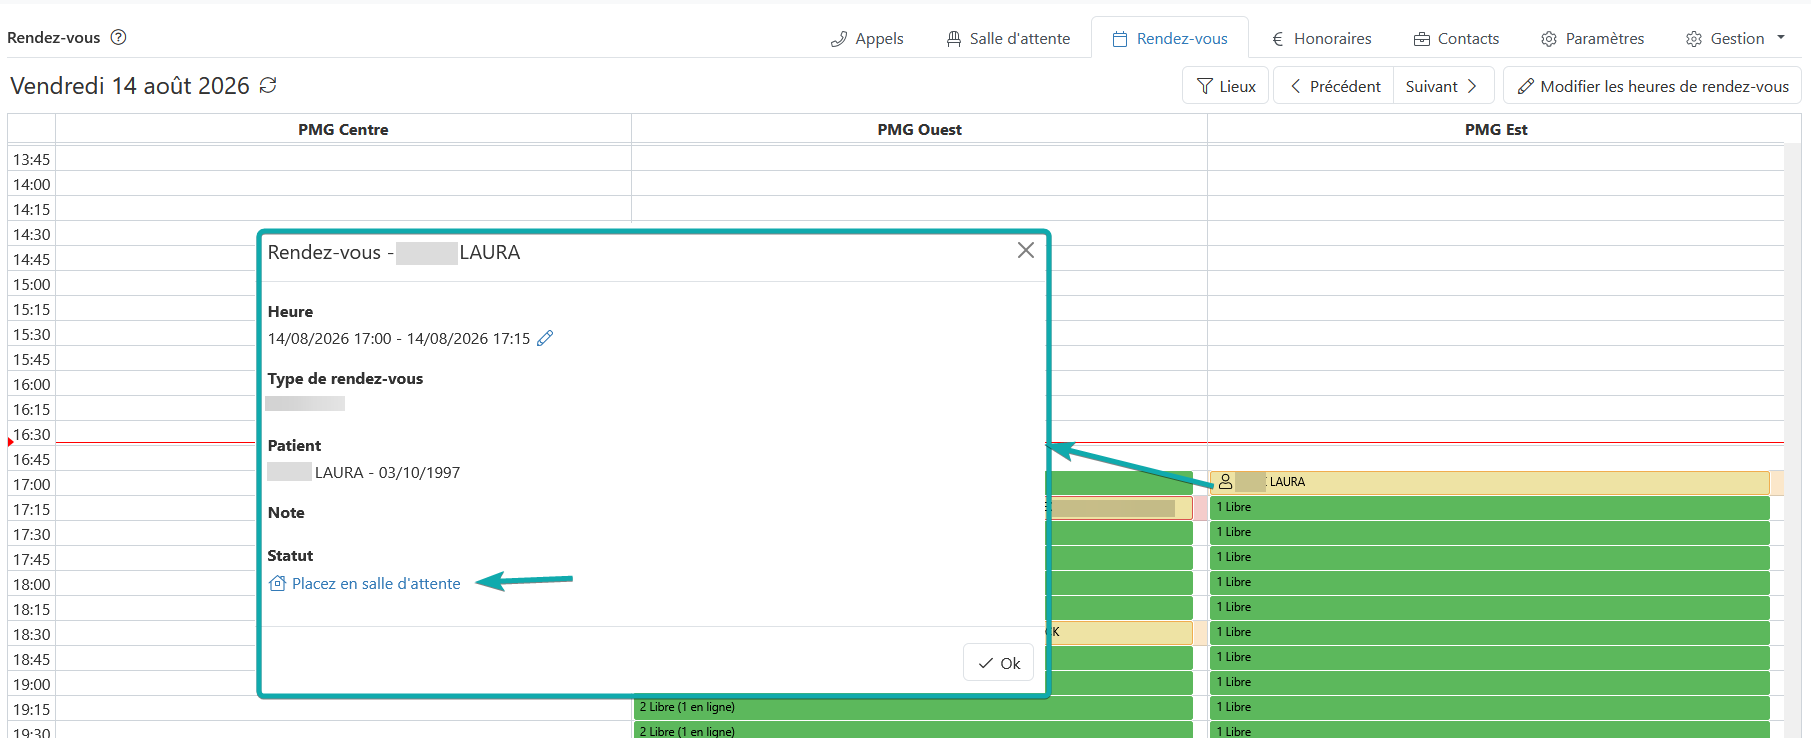Screen dimensions: 1811x738
Task: Go to the previous day with Précédent
Action: tap(1334, 86)
